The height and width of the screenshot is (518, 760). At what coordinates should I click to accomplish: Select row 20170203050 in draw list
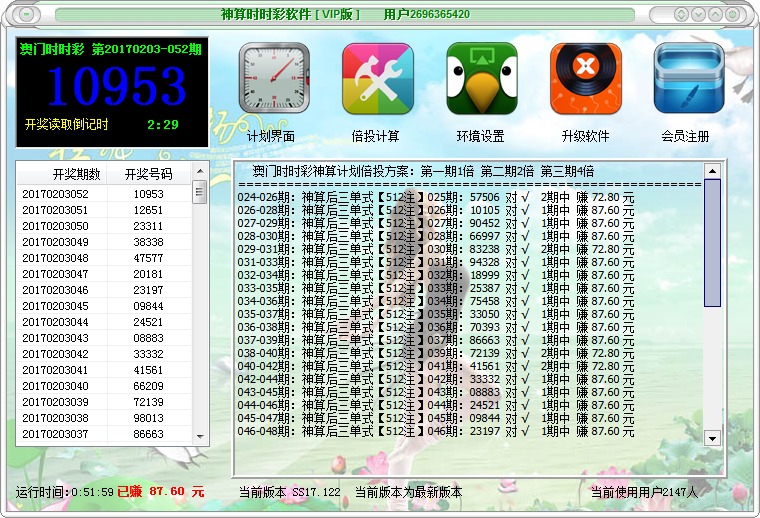[104, 226]
